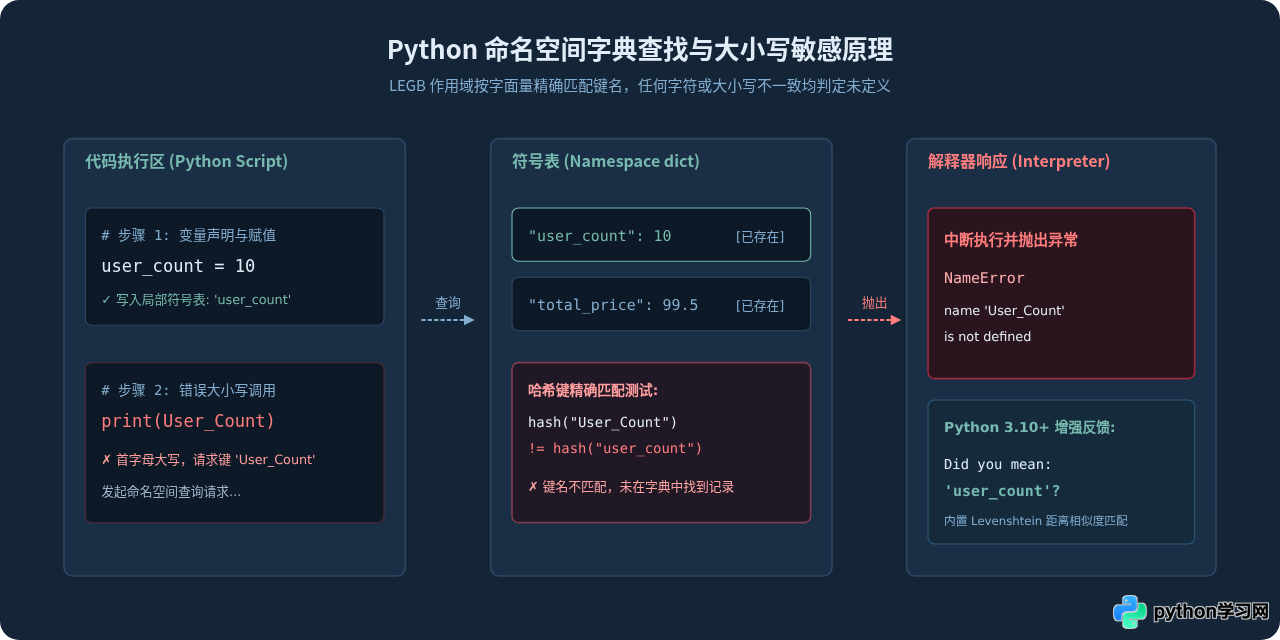Select the line hash("User_Count")
This screenshot has height=640, width=1280.
click(603, 422)
